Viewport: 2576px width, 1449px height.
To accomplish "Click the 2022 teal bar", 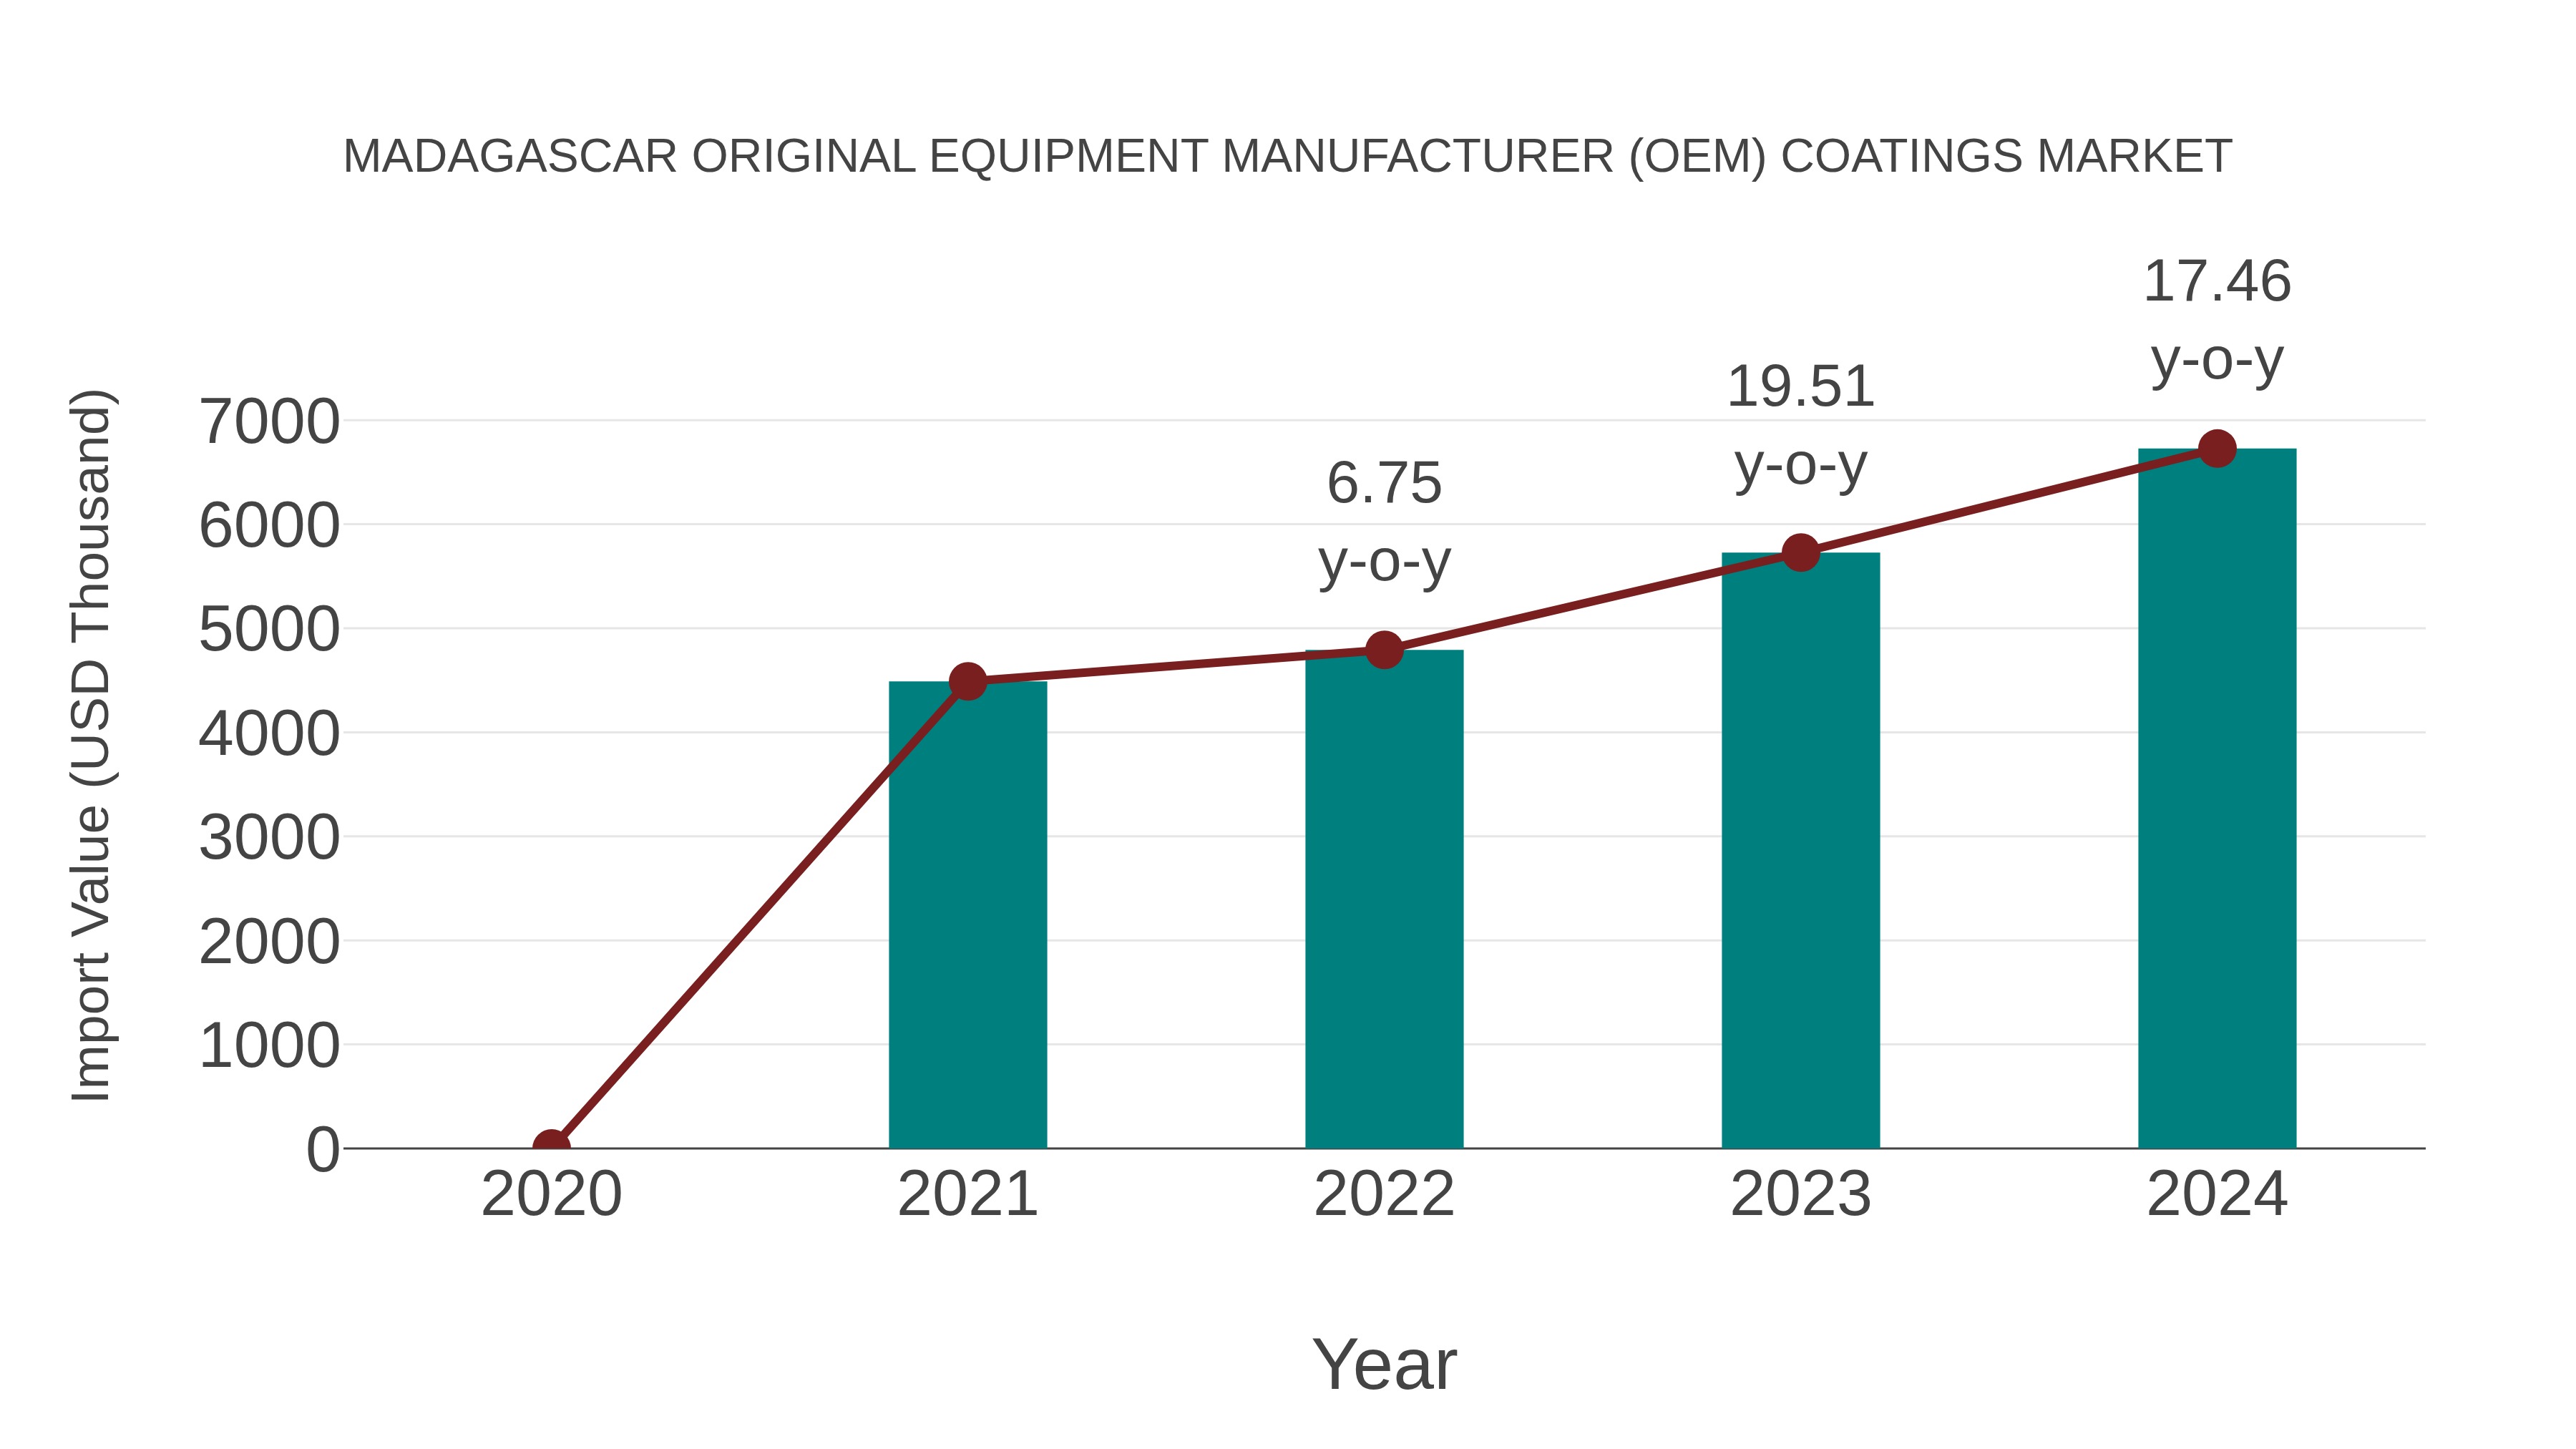I will (1384, 899).
